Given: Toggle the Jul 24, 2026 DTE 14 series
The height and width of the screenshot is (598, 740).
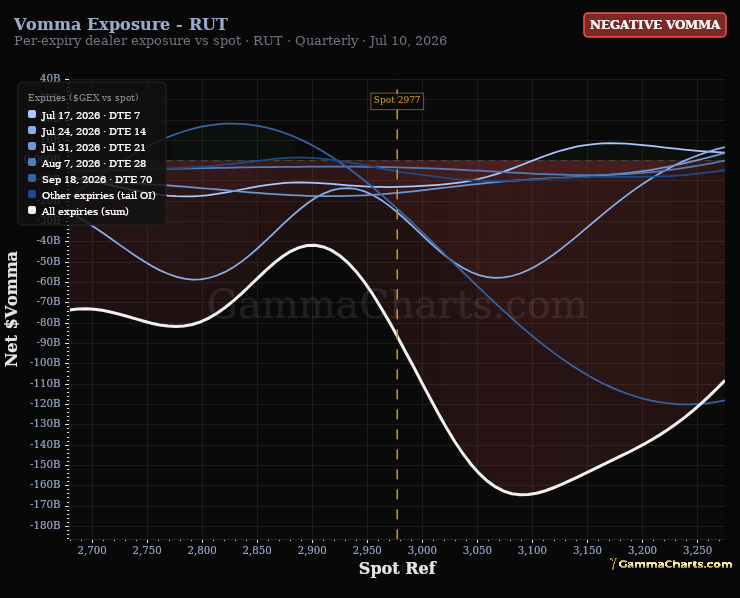Looking at the screenshot, I should 93,131.
